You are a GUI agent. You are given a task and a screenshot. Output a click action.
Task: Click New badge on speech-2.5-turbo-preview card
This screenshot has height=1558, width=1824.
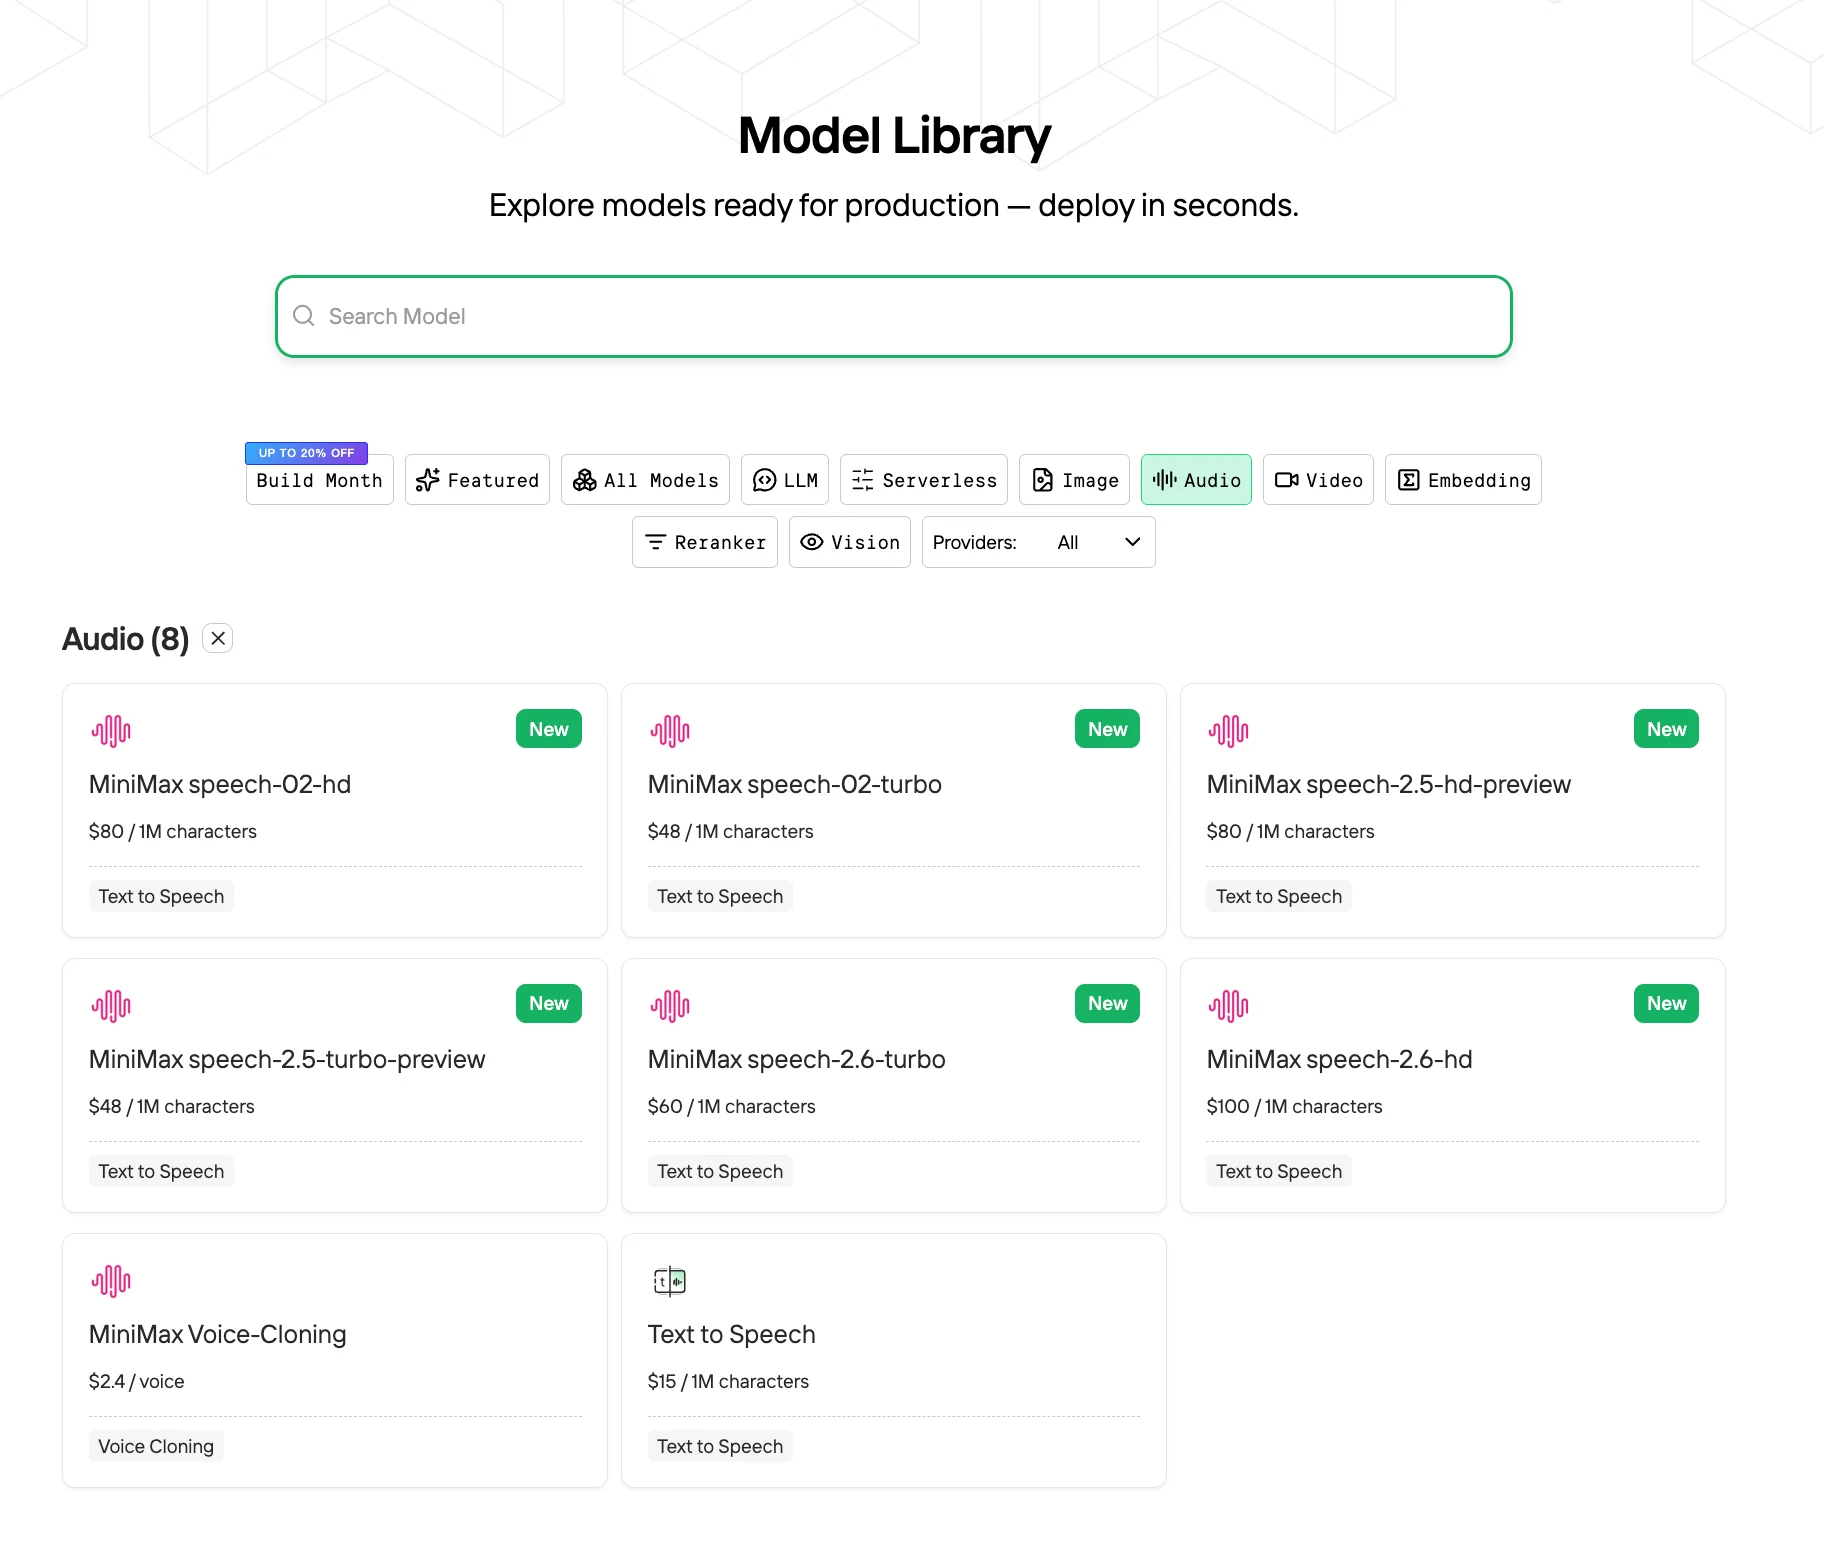click(x=548, y=1003)
